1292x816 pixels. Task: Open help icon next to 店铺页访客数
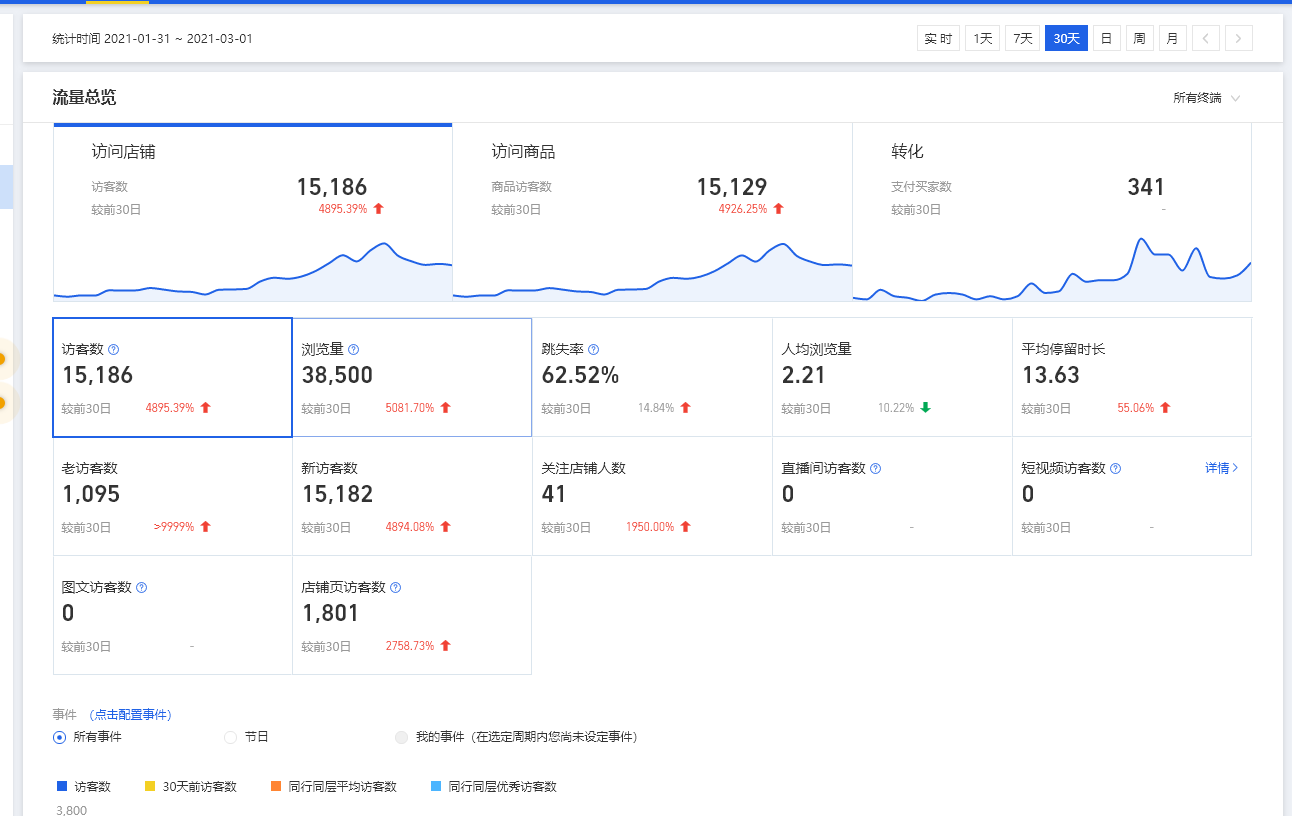pos(395,588)
